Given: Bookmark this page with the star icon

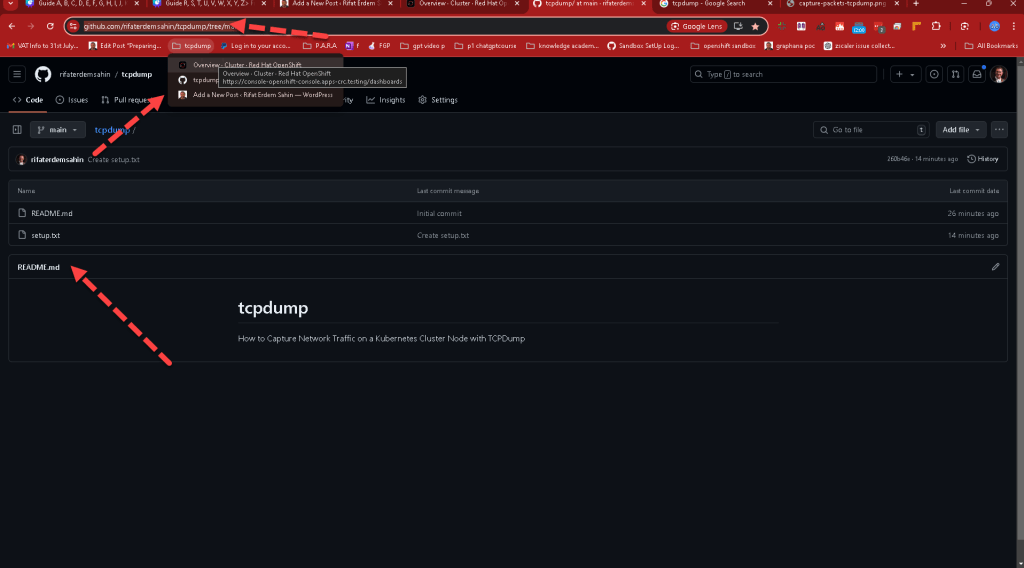Looking at the screenshot, I should [x=755, y=26].
